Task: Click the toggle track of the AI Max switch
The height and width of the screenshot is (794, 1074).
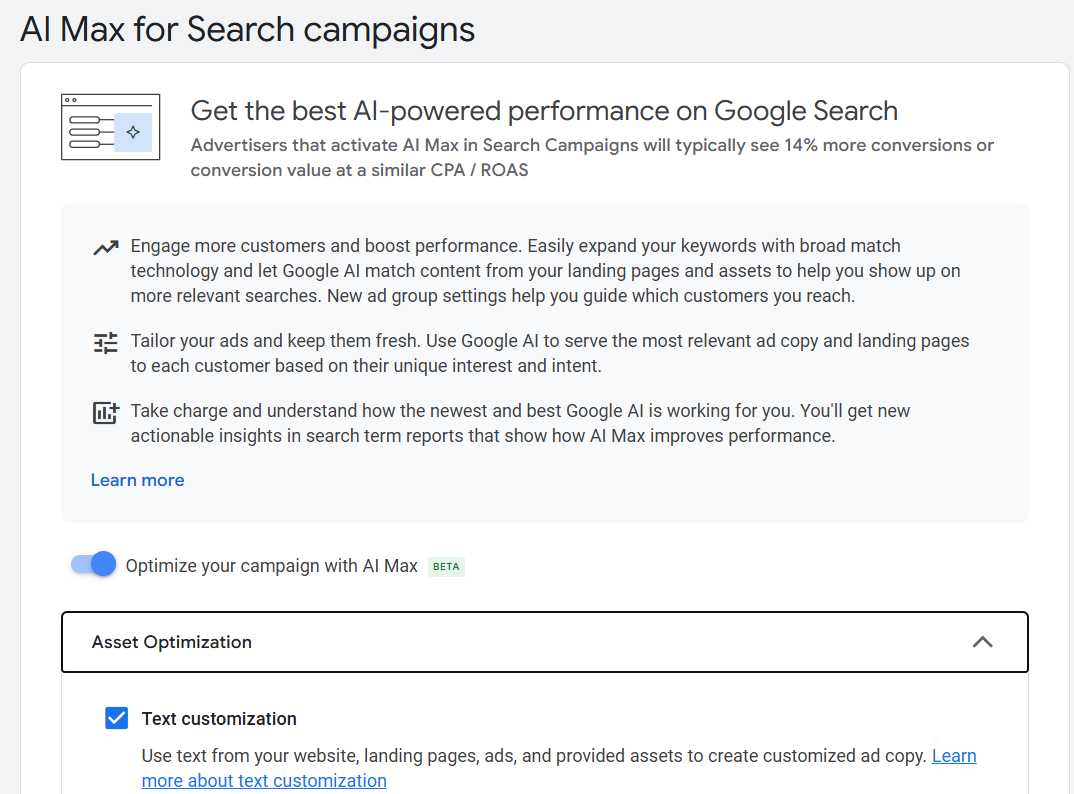Action: (93, 564)
